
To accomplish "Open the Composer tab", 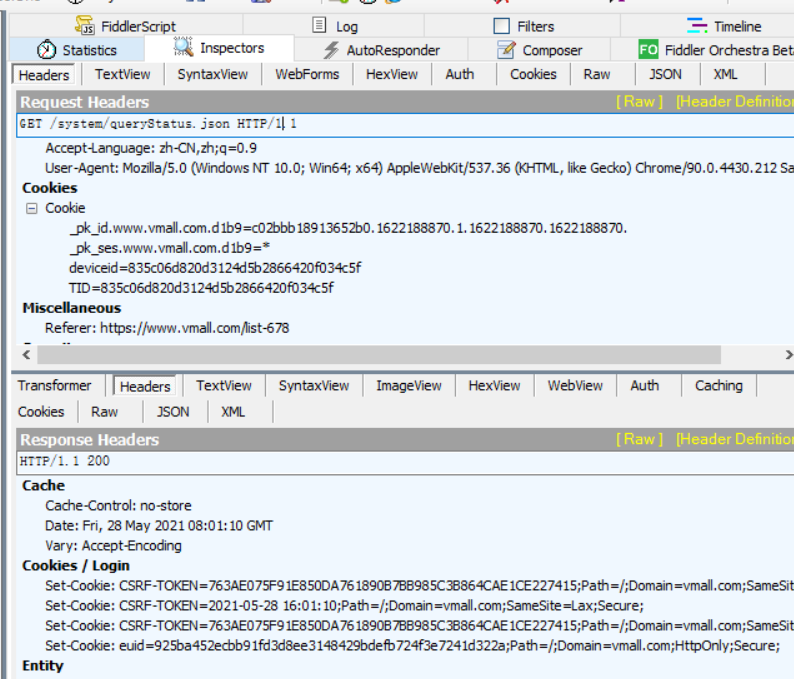I will (x=539, y=50).
